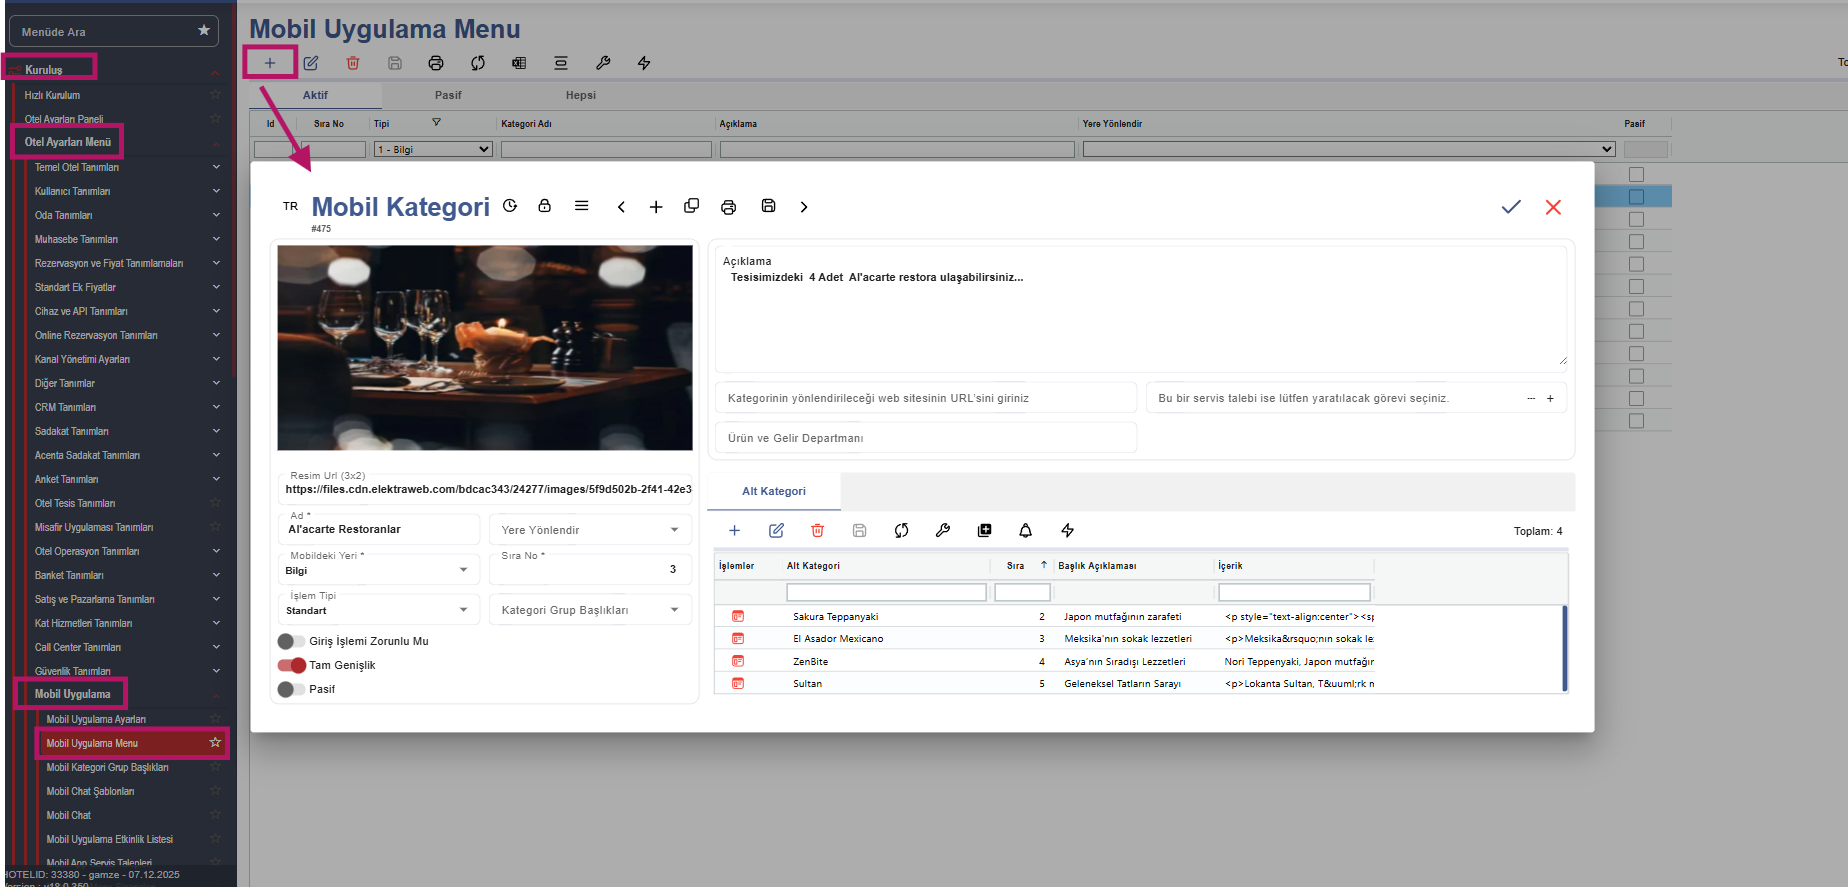This screenshot has height=887, width=1848.
Task: Open the Kategori Grup Başlıkları dropdown
Action: 674,610
